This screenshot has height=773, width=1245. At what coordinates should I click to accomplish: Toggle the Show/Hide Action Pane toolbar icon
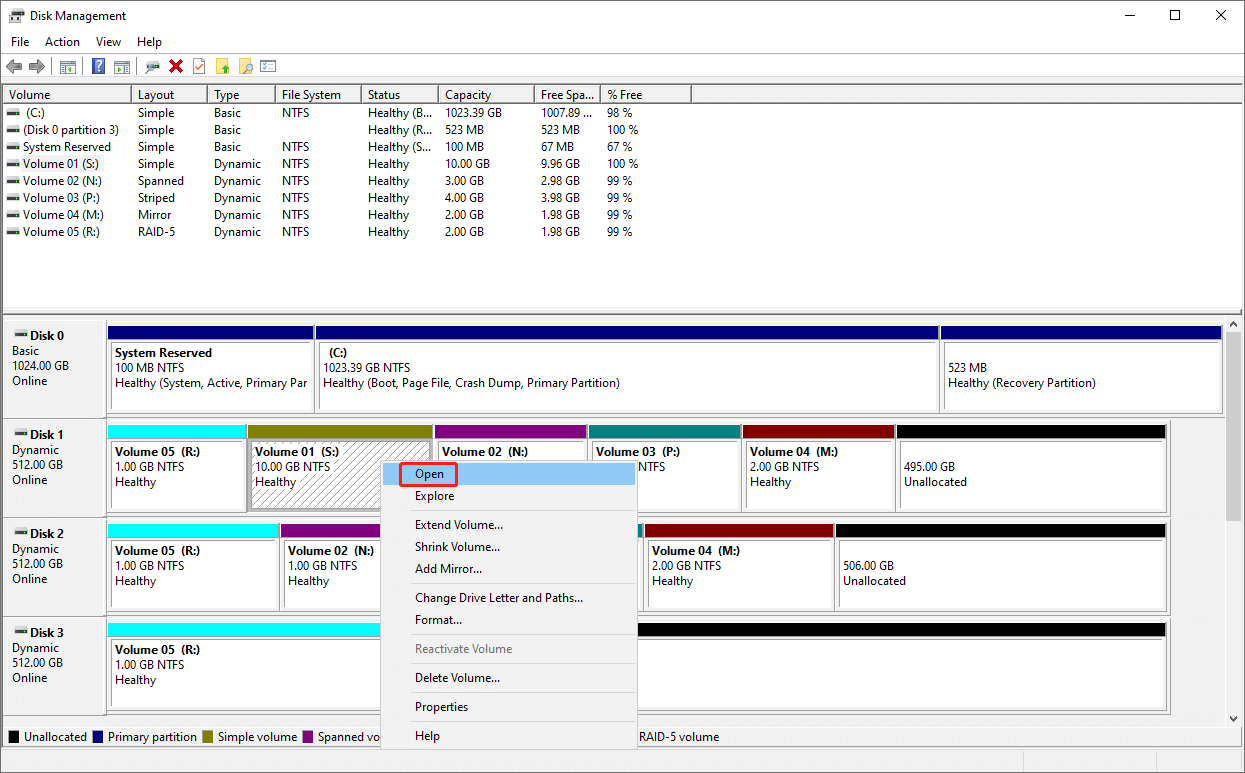coord(122,67)
